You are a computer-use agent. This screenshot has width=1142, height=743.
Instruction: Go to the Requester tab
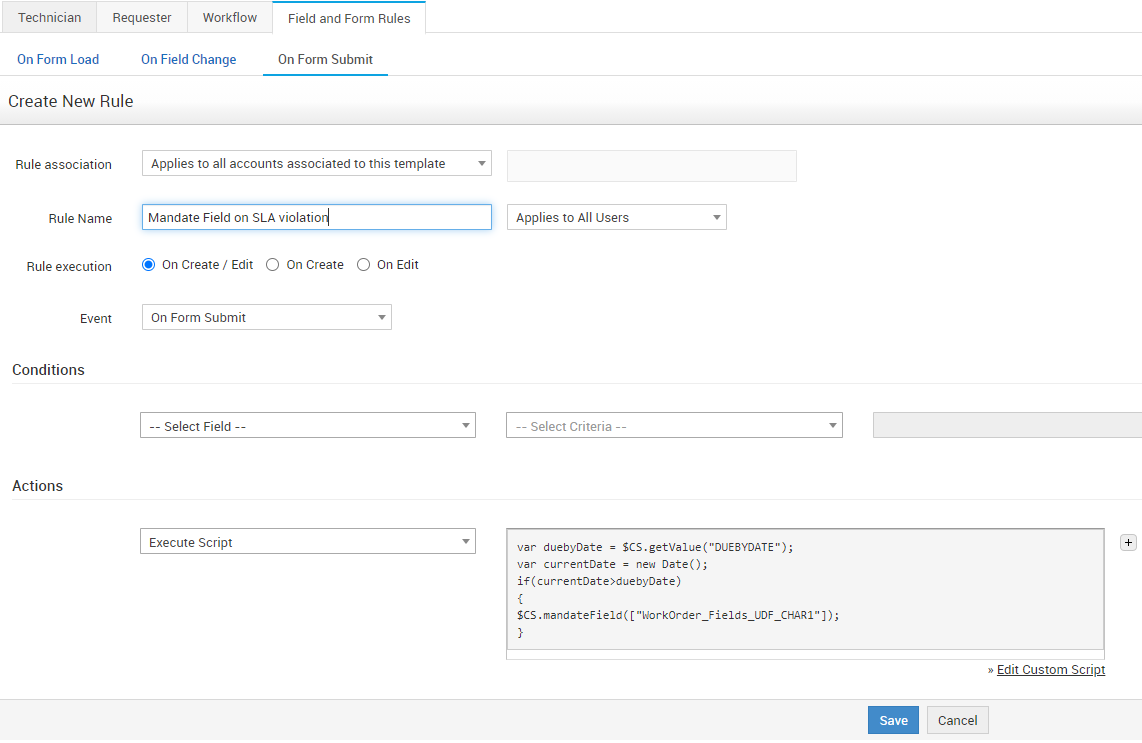click(x=142, y=18)
